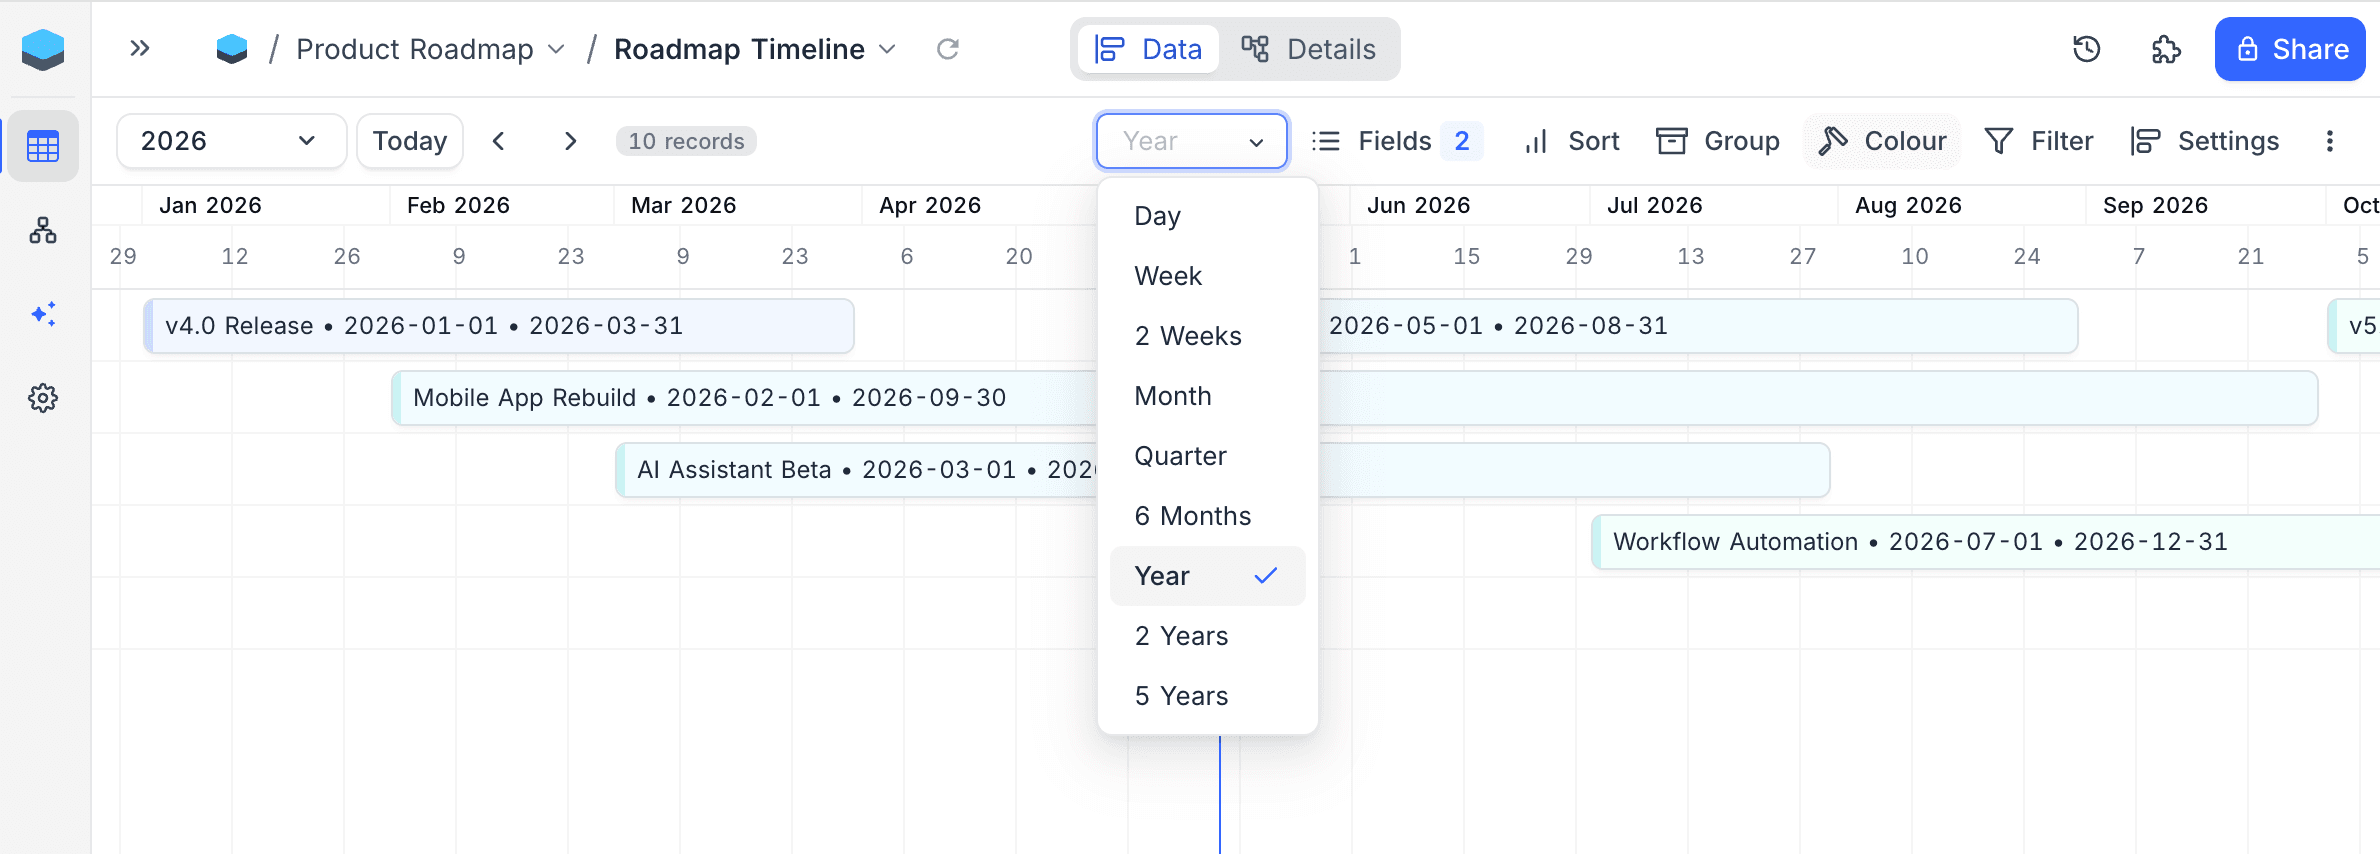The height and width of the screenshot is (854, 2380).
Task: Select Day from the timescale menu
Action: (1208, 216)
